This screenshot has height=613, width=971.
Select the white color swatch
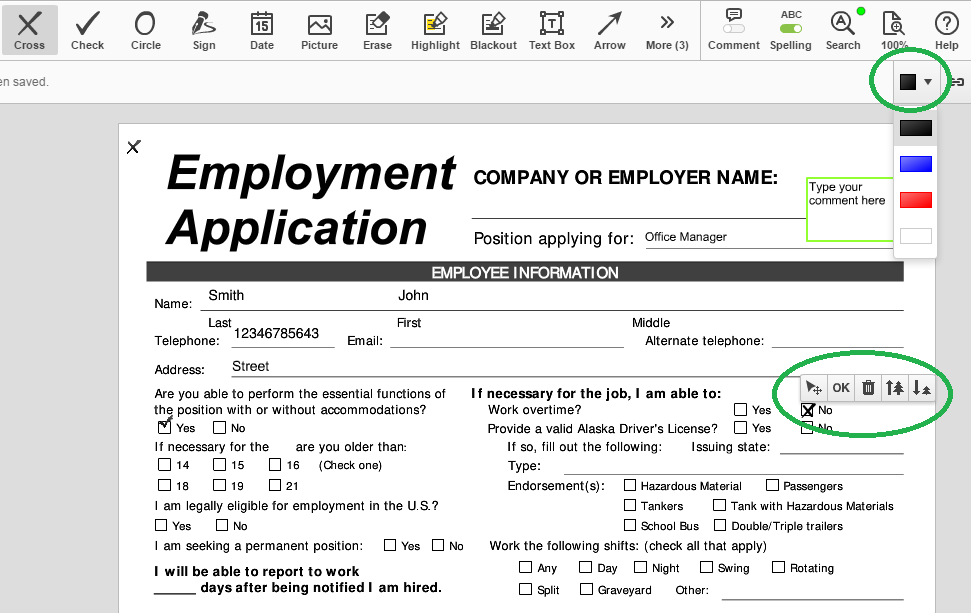coord(916,236)
